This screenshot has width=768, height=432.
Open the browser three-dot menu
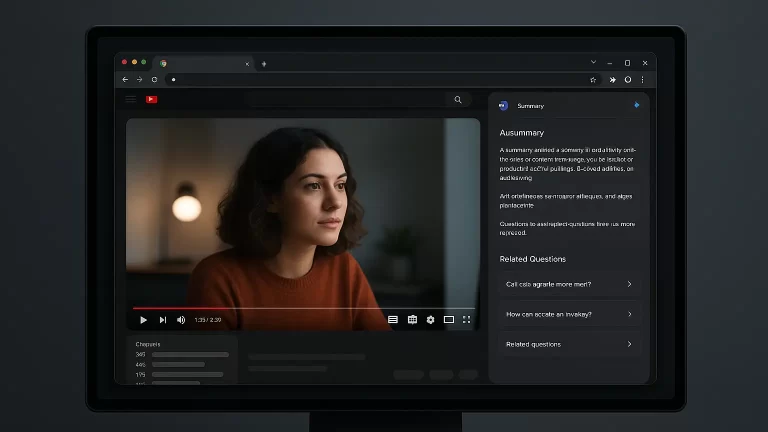coord(643,79)
